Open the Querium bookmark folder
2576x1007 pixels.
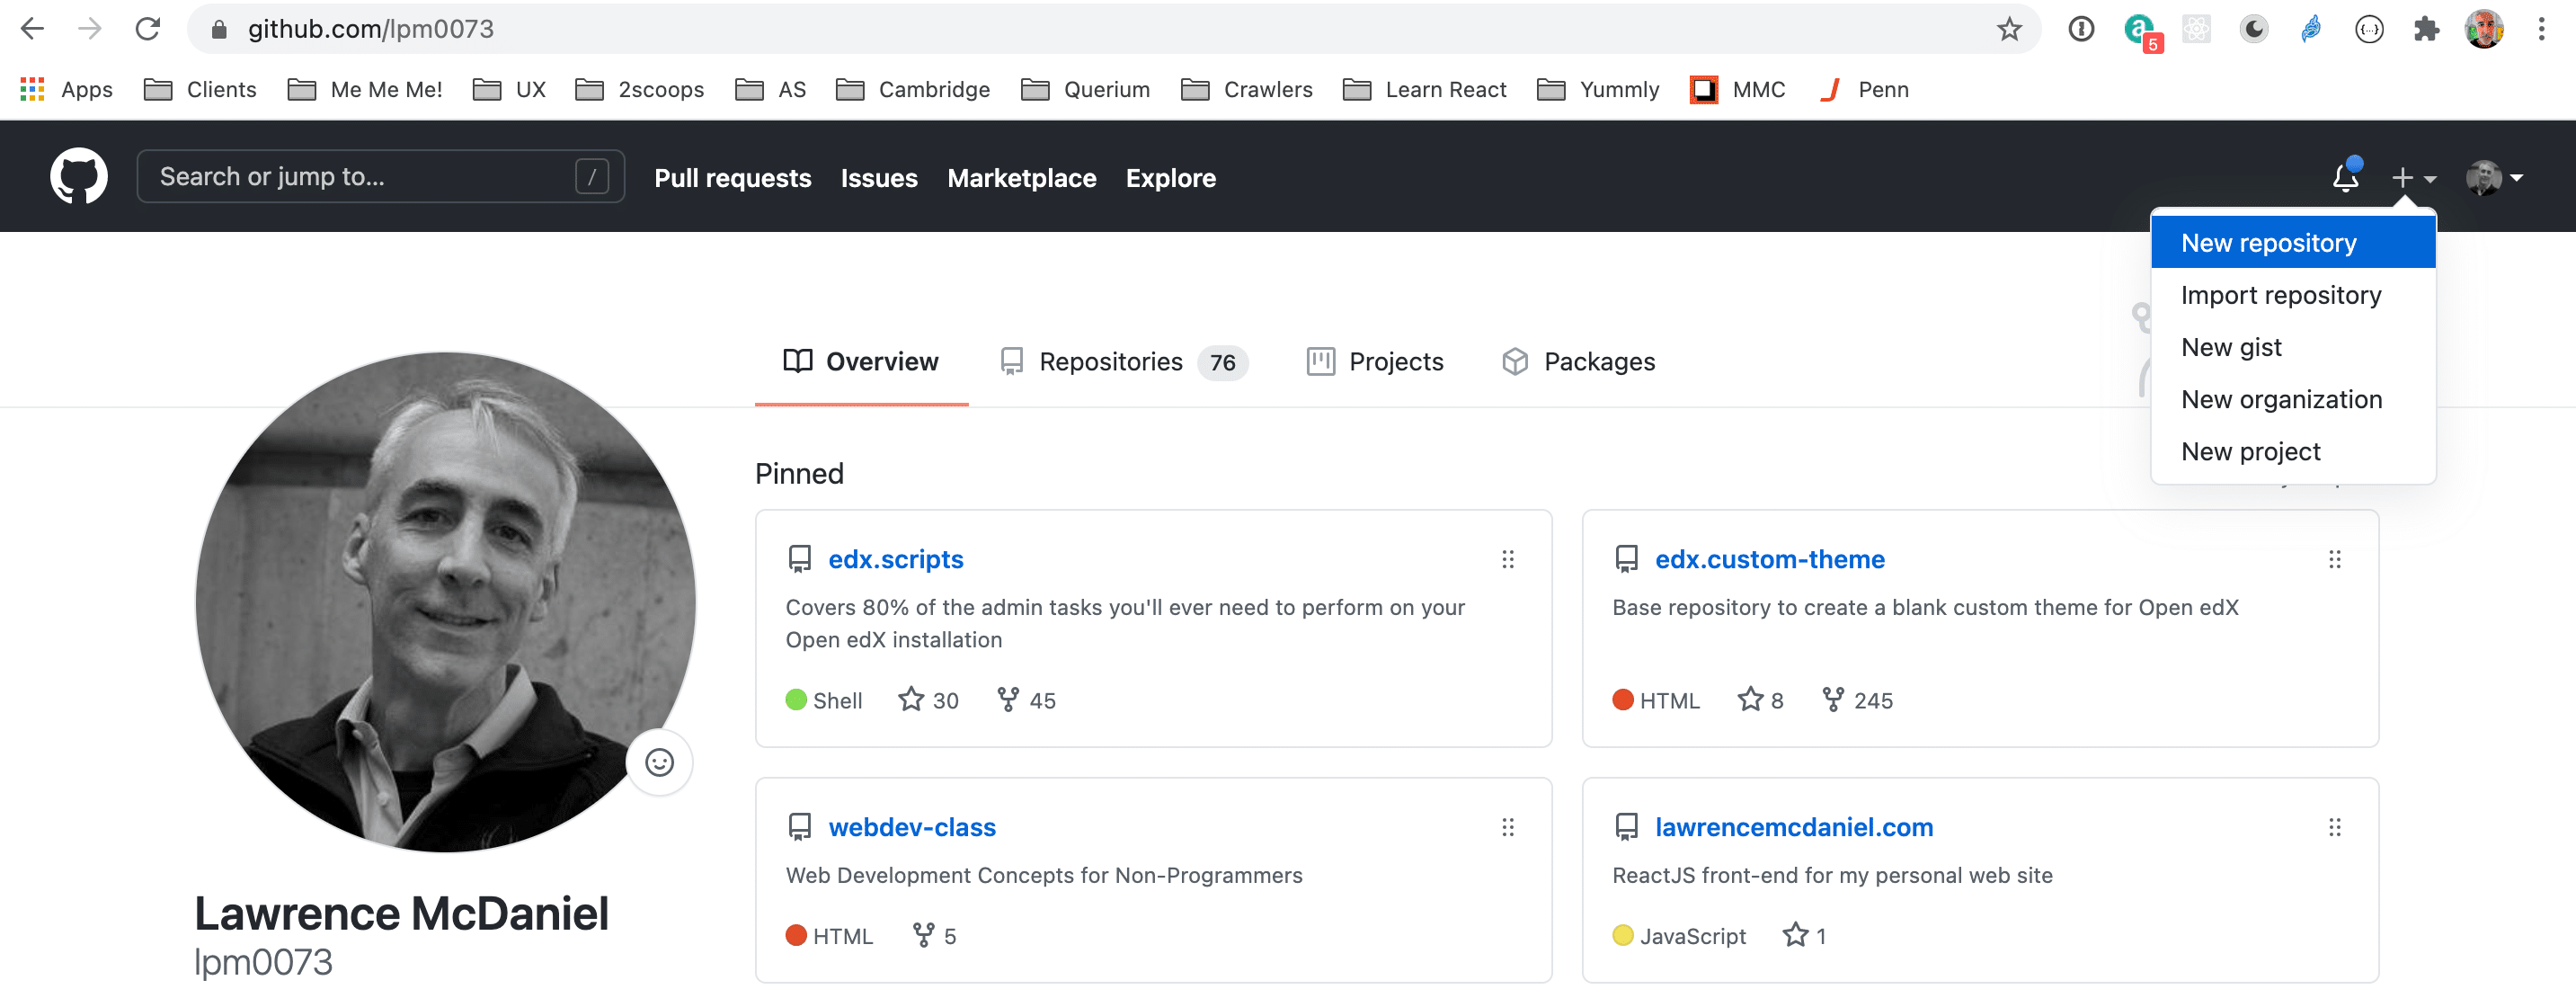click(x=1085, y=90)
